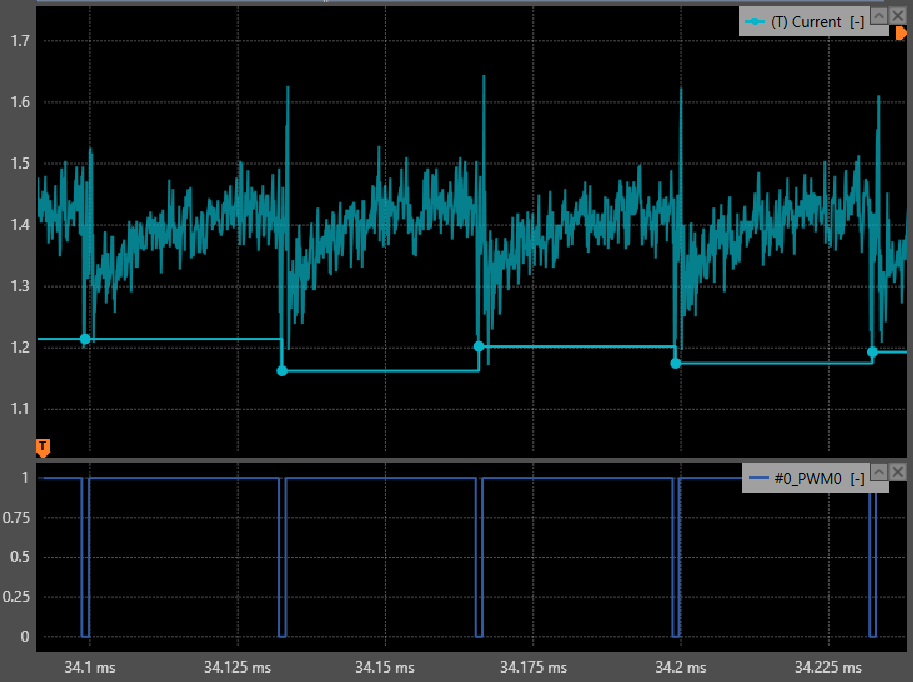Image resolution: width=913 pixels, height=682 pixels.
Task: Click the orange trigger level marker at right edge
Action: pos(902,33)
